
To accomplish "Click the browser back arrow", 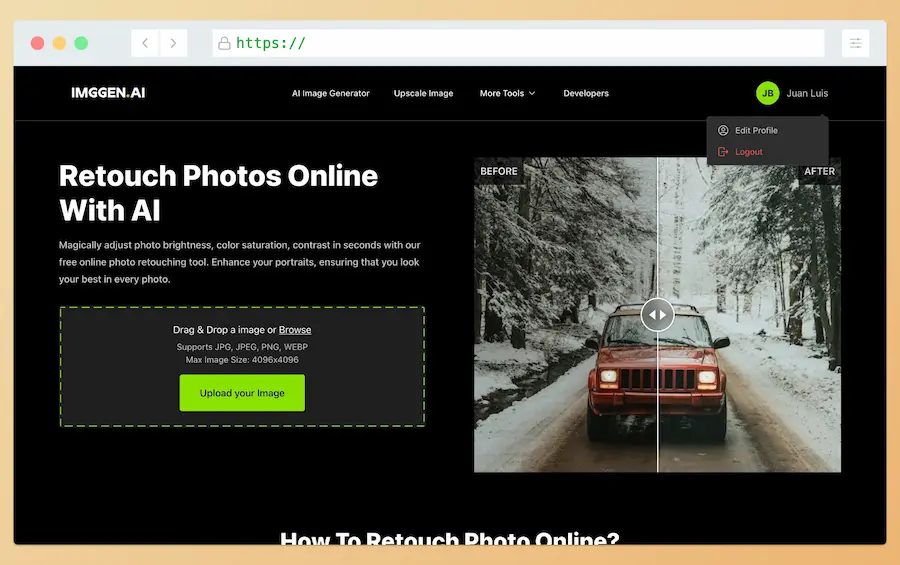I will [145, 43].
